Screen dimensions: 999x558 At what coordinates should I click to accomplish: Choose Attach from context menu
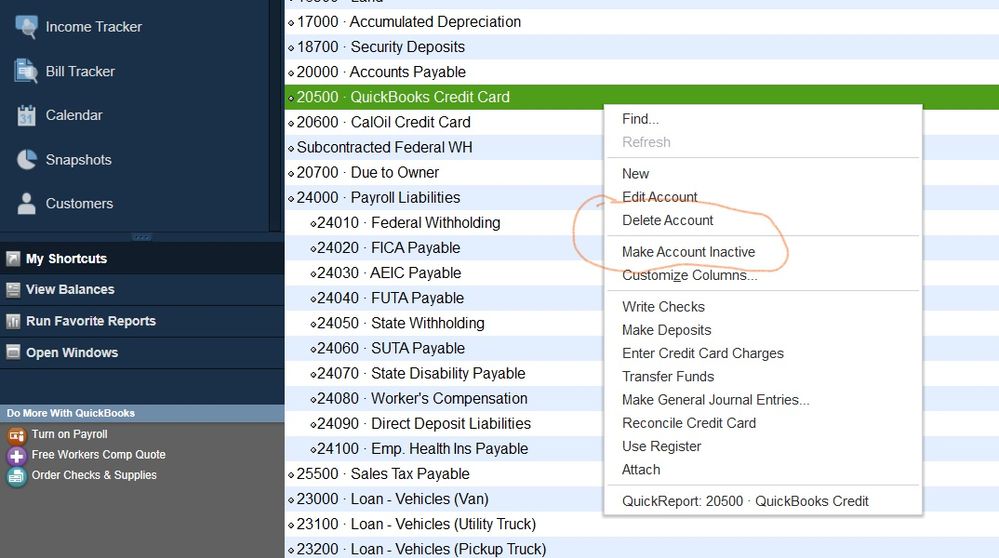coord(641,469)
